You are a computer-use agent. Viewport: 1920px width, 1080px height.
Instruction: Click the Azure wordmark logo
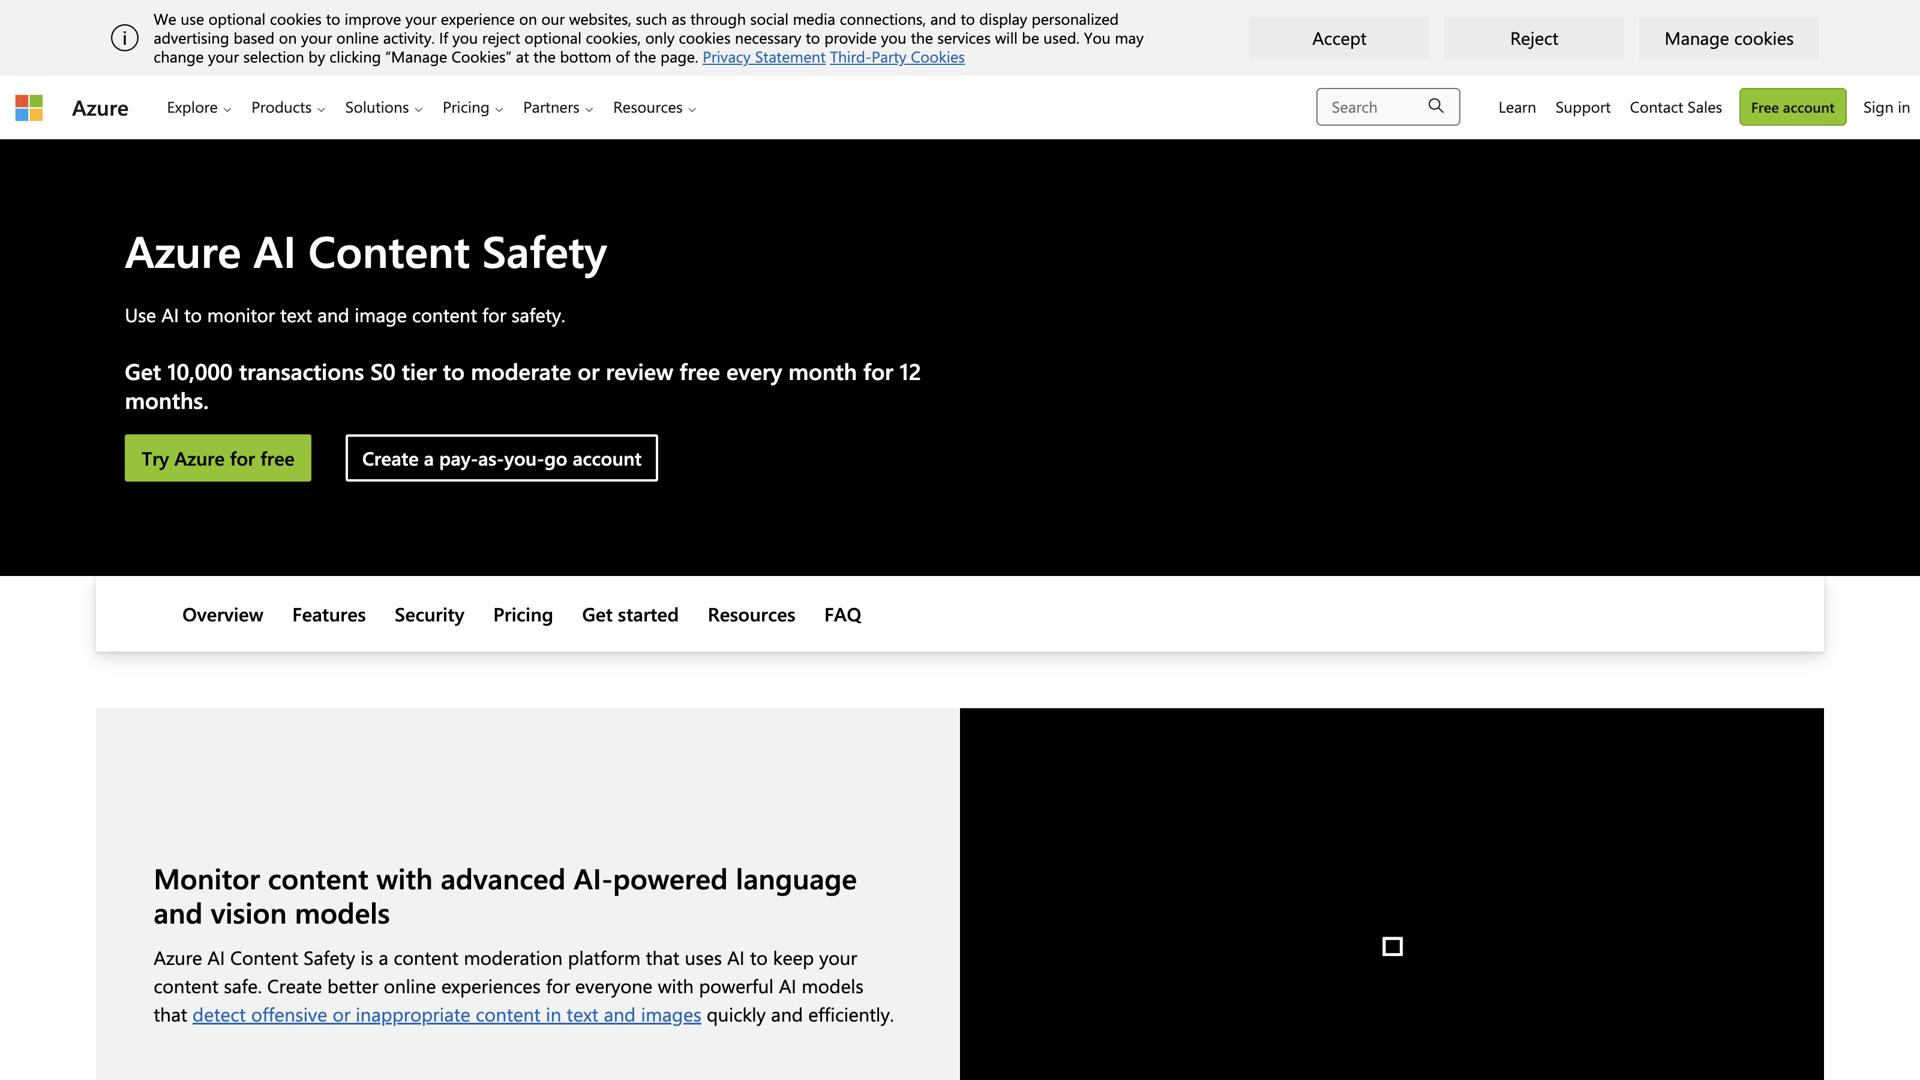pyautogui.click(x=100, y=108)
